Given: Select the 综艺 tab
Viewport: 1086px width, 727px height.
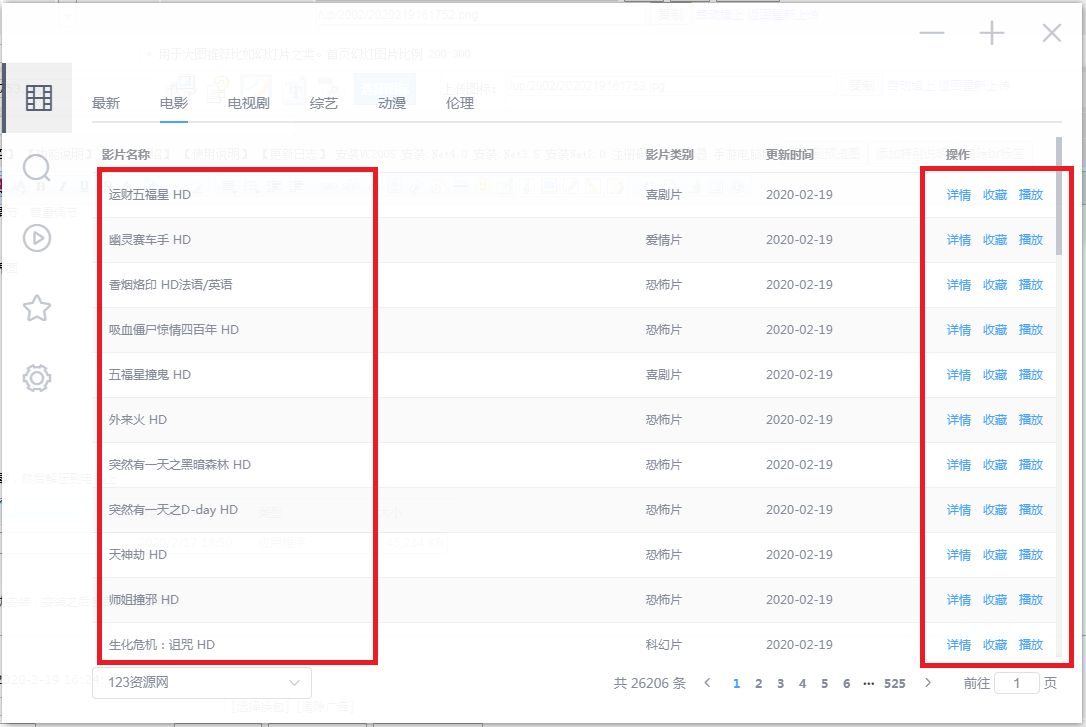Looking at the screenshot, I should 323,103.
